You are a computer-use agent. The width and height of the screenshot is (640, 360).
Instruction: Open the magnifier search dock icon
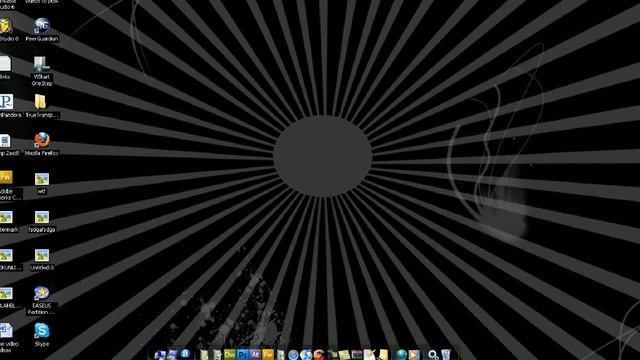tap(433, 355)
